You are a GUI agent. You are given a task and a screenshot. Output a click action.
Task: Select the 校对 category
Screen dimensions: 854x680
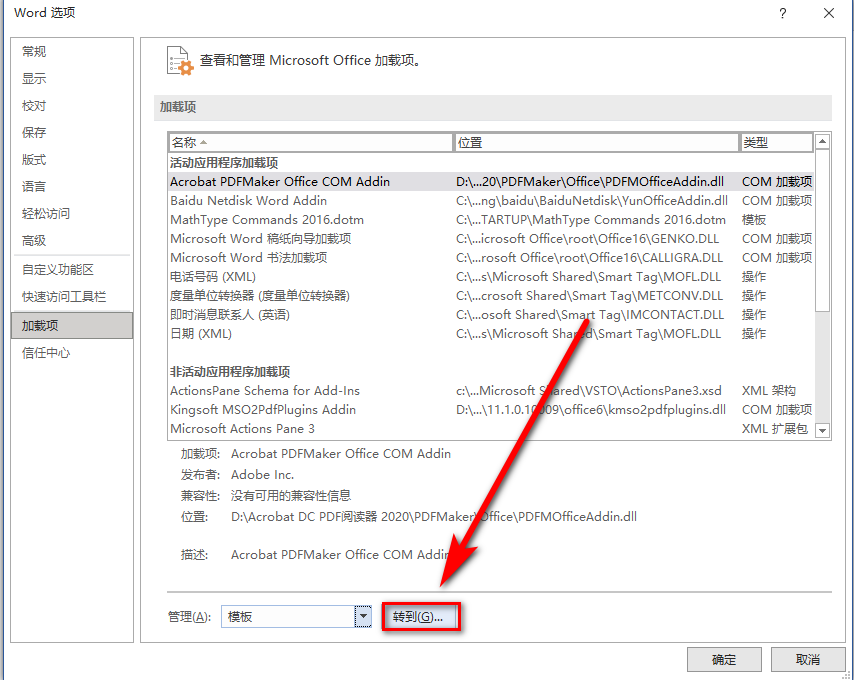click(x=72, y=106)
